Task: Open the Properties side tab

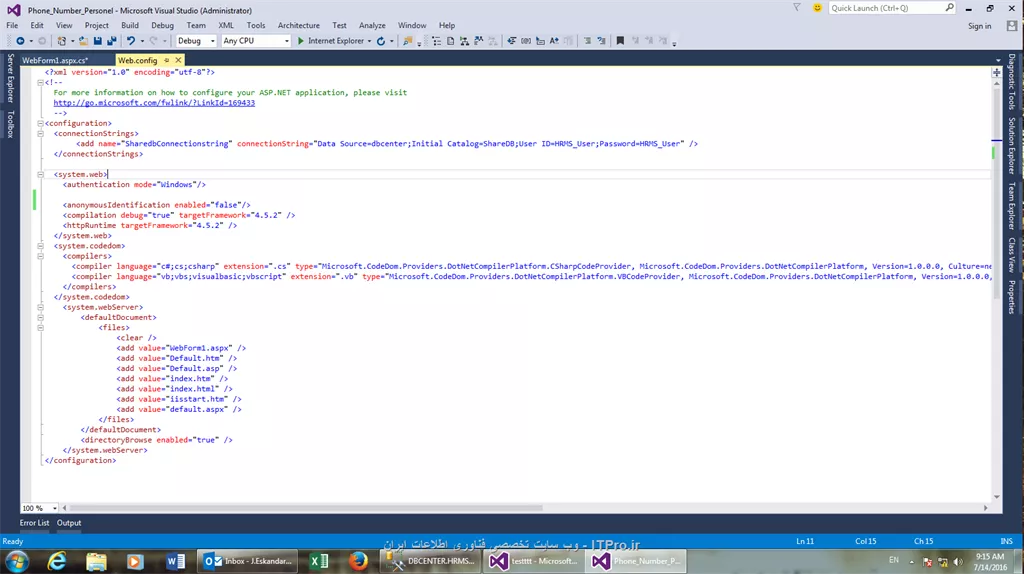Action: tap(1012, 297)
